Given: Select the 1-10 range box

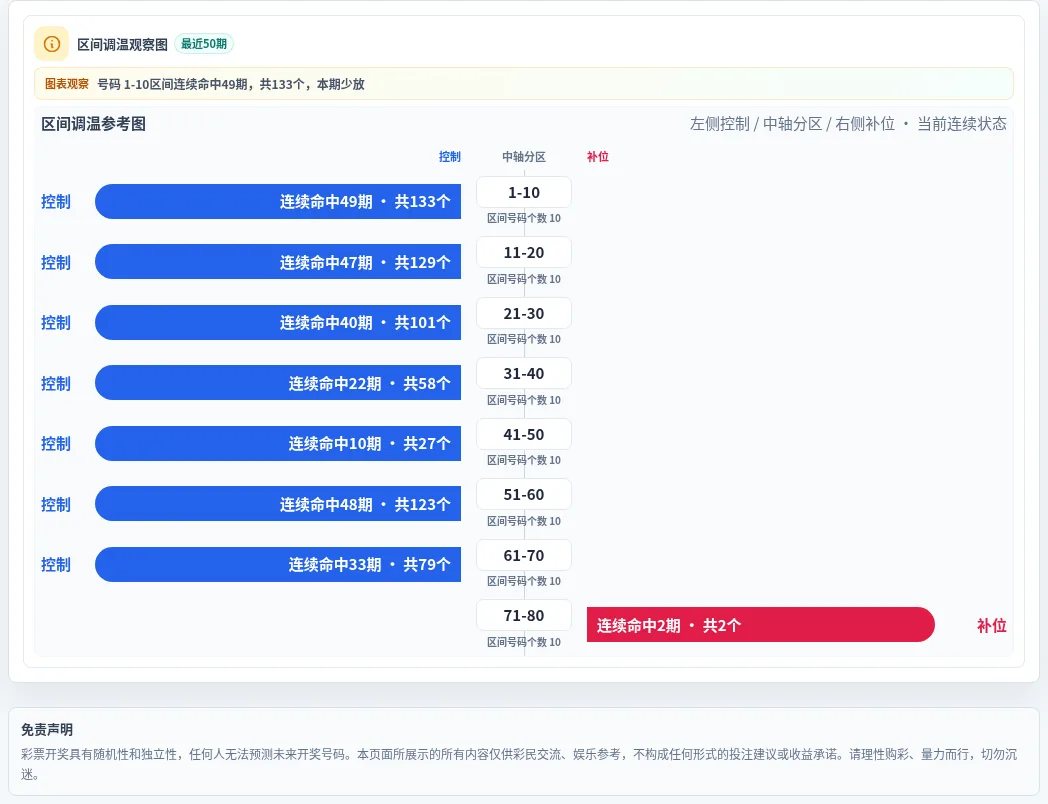Looking at the screenshot, I should [x=524, y=192].
